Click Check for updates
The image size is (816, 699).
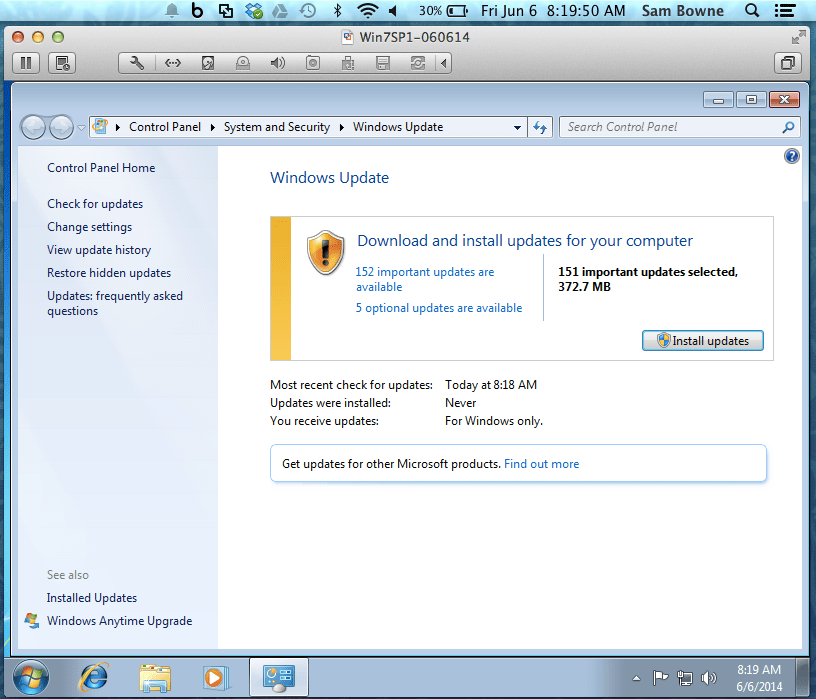coord(95,204)
